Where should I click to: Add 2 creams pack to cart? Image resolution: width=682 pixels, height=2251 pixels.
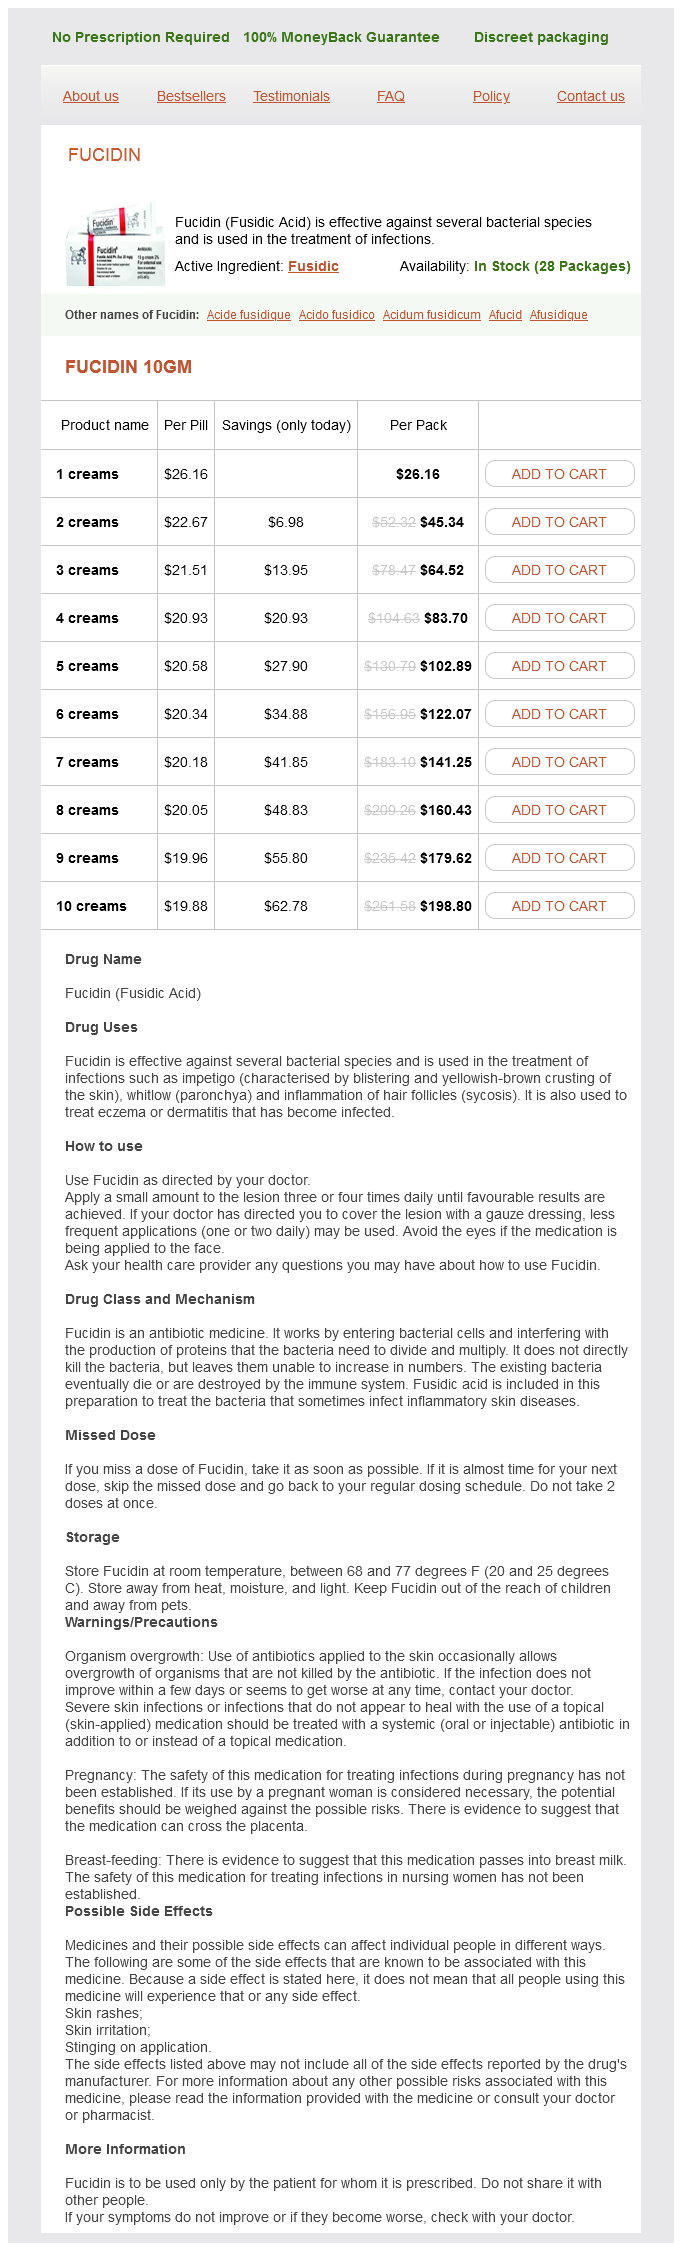[559, 522]
